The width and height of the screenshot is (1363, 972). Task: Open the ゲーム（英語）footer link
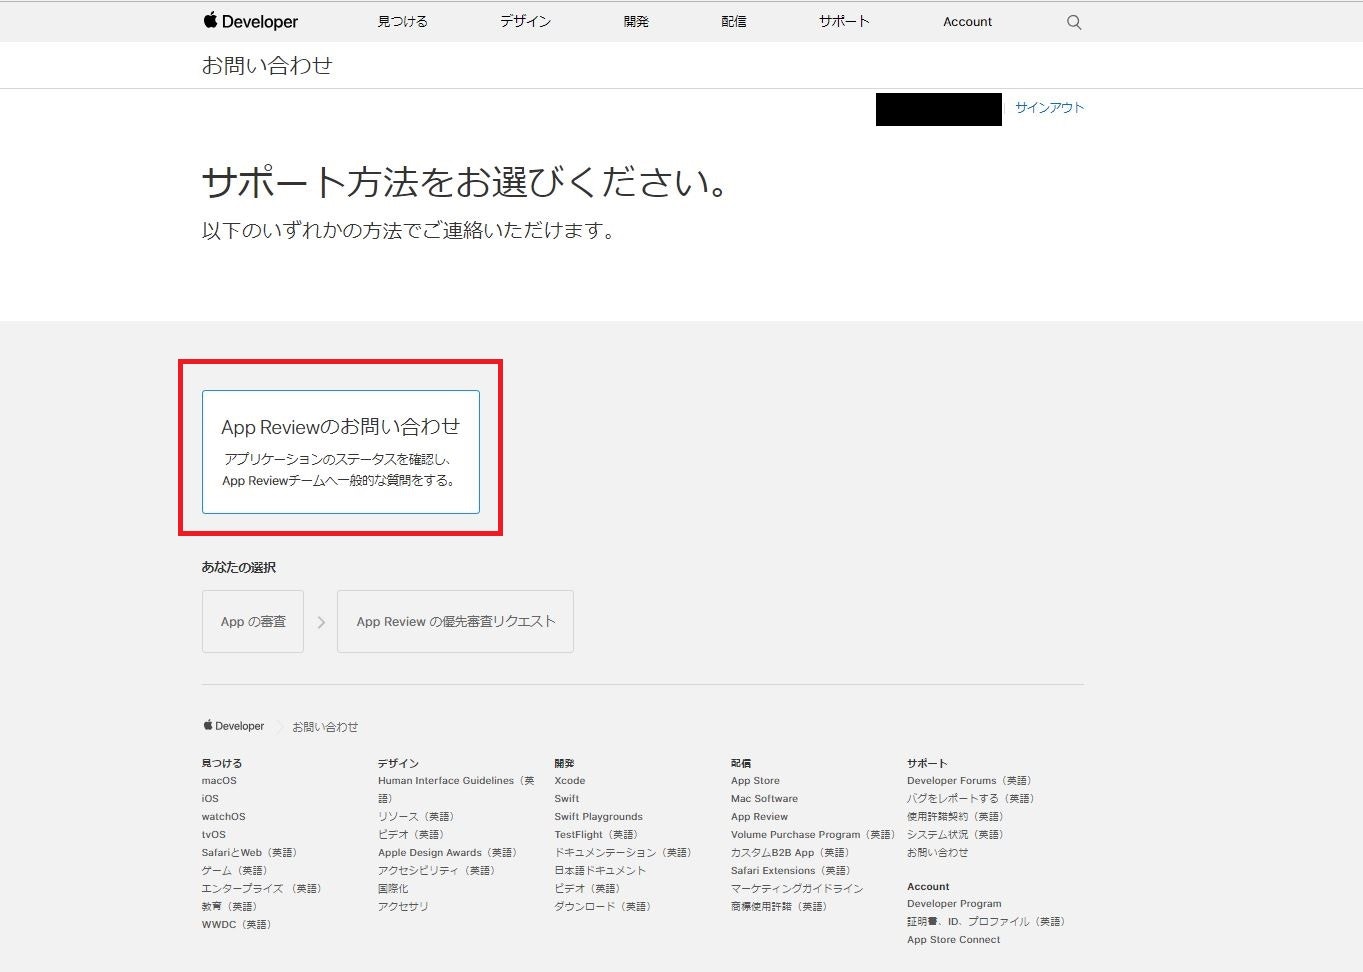(235, 871)
